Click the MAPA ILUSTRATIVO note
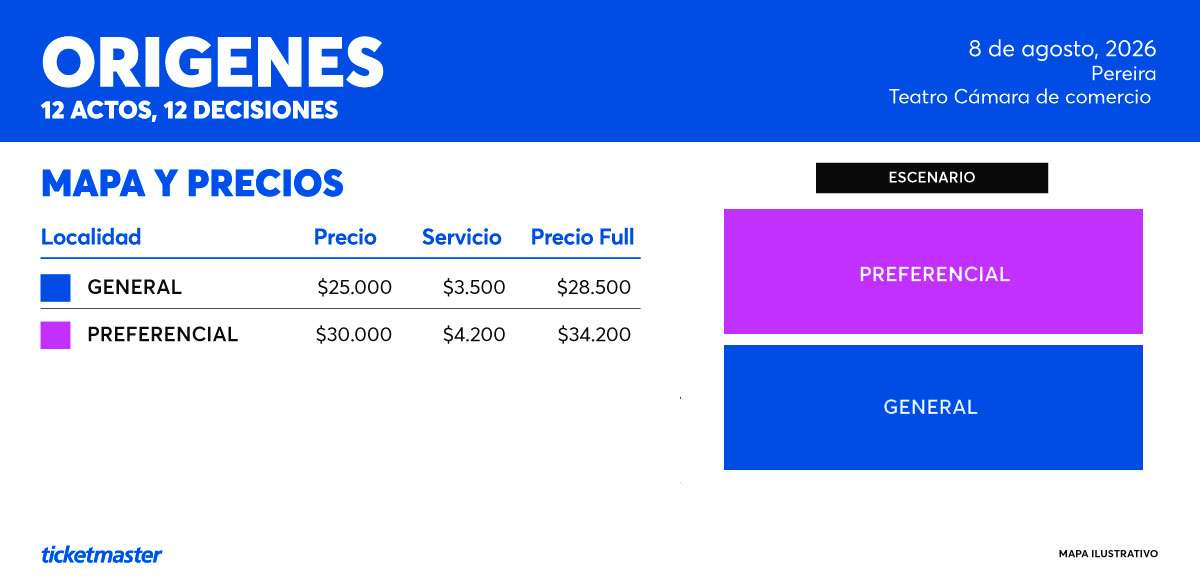The image size is (1200, 580). pyautogui.click(x=1108, y=553)
